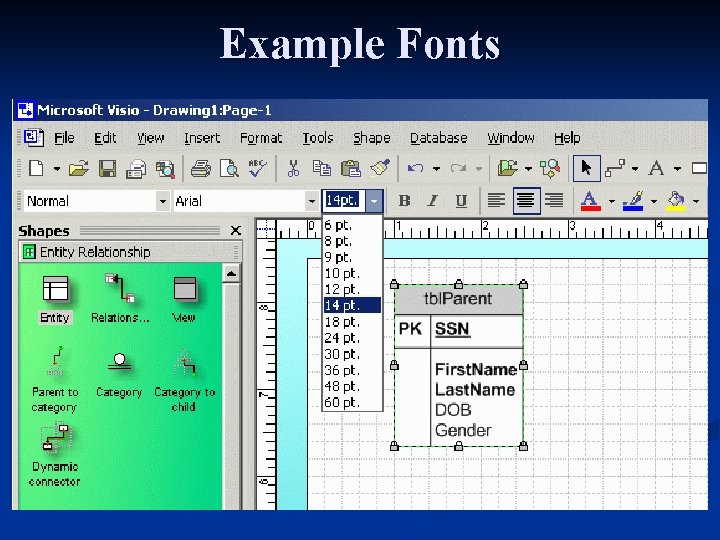Expand line color options arrow
The height and width of the screenshot is (540, 720).
coord(654,201)
